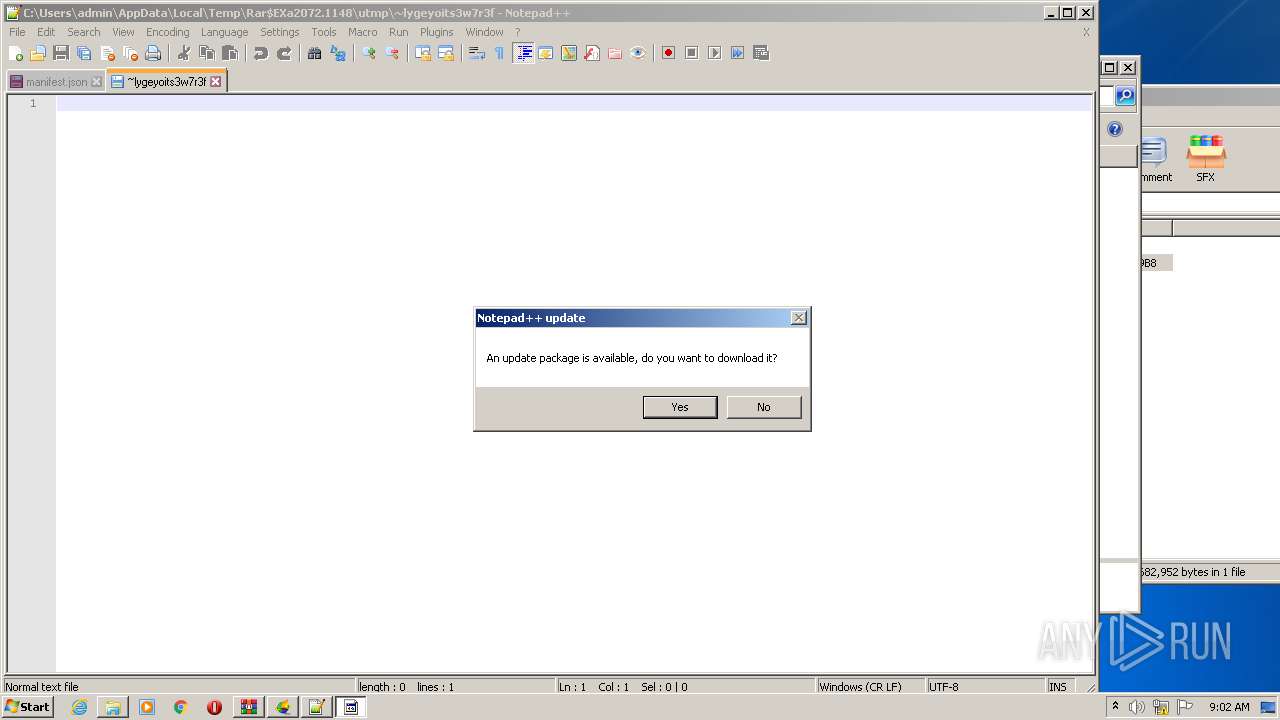Open the Function List icon

[x=592, y=53]
